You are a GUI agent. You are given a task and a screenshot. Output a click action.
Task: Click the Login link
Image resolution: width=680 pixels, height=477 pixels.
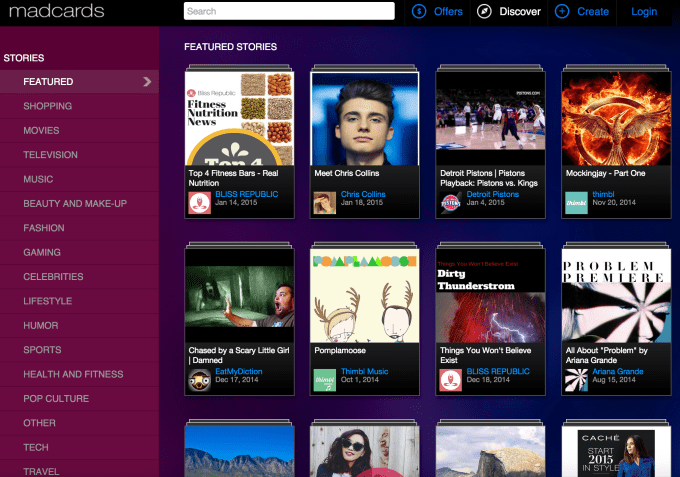[x=644, y=12]
